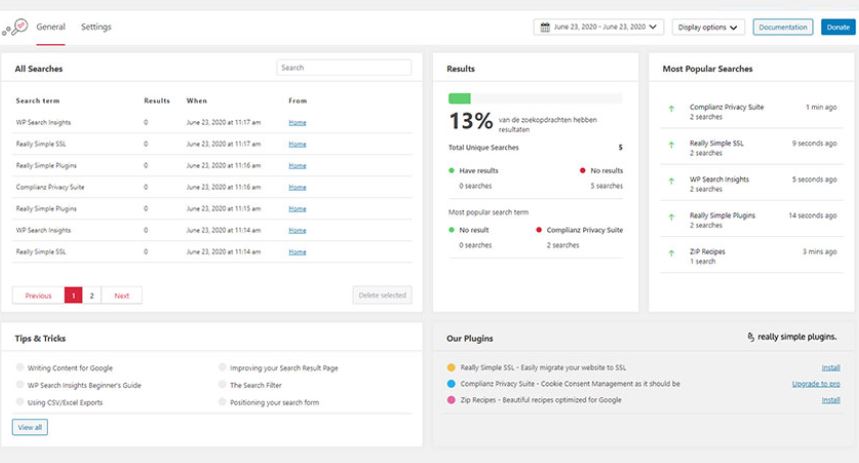
Task: Click the Results column header
Action: 157,101
